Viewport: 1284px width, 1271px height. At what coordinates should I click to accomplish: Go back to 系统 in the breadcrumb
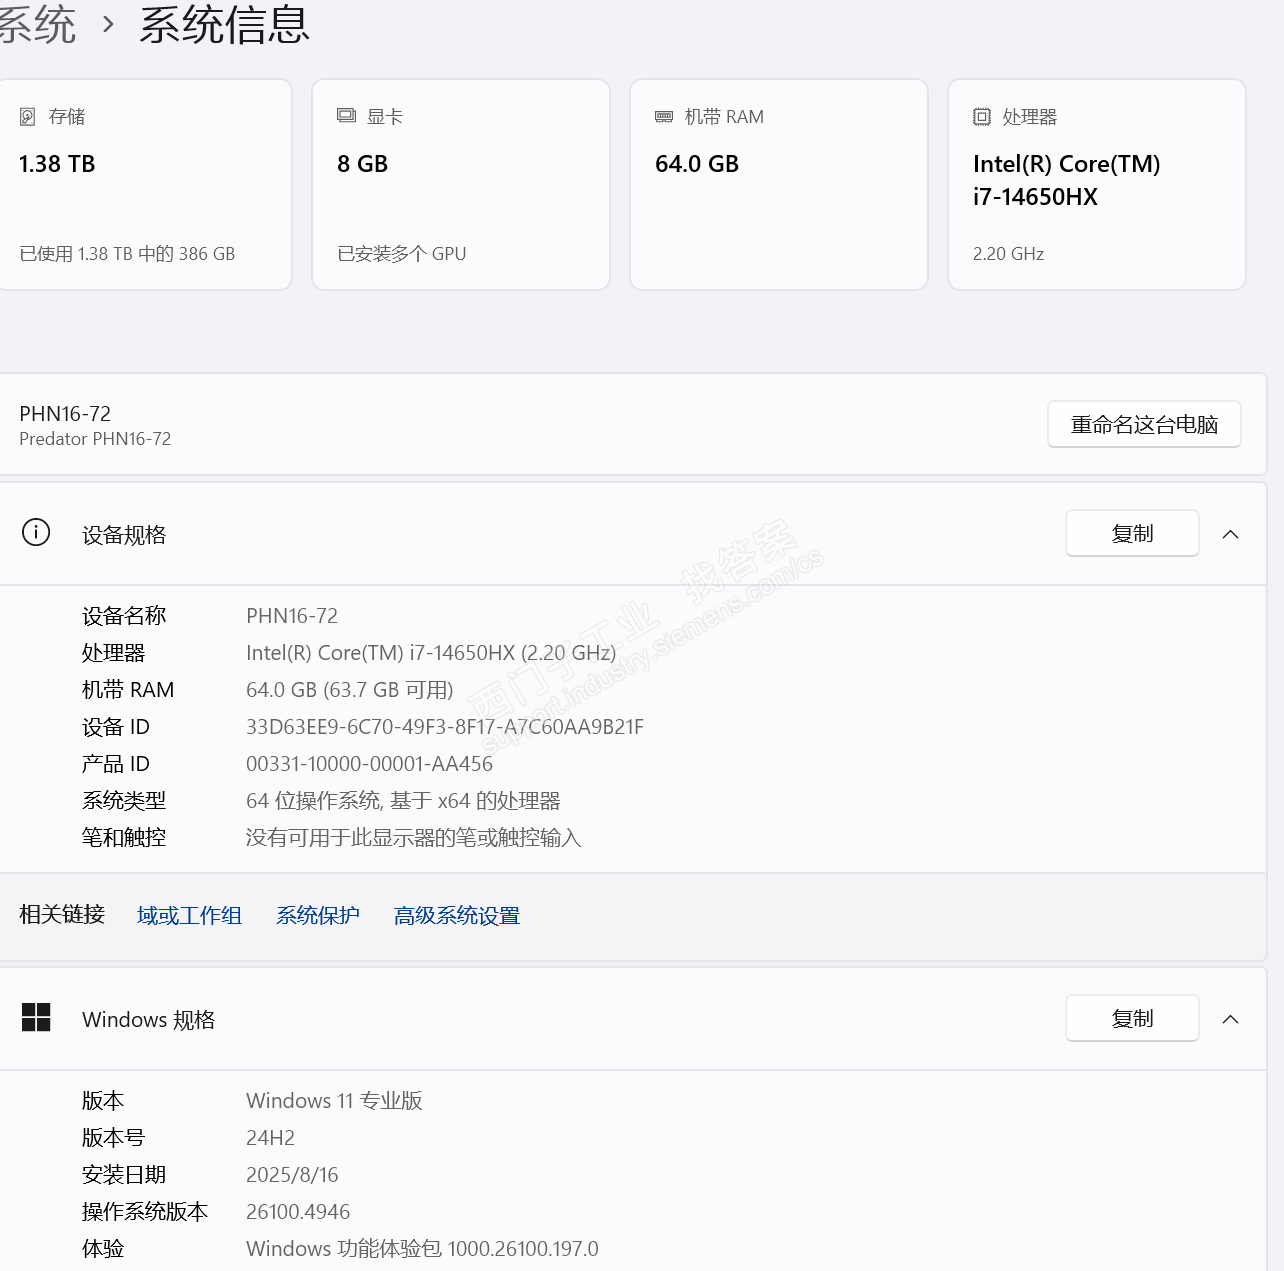tap(38, 24)
